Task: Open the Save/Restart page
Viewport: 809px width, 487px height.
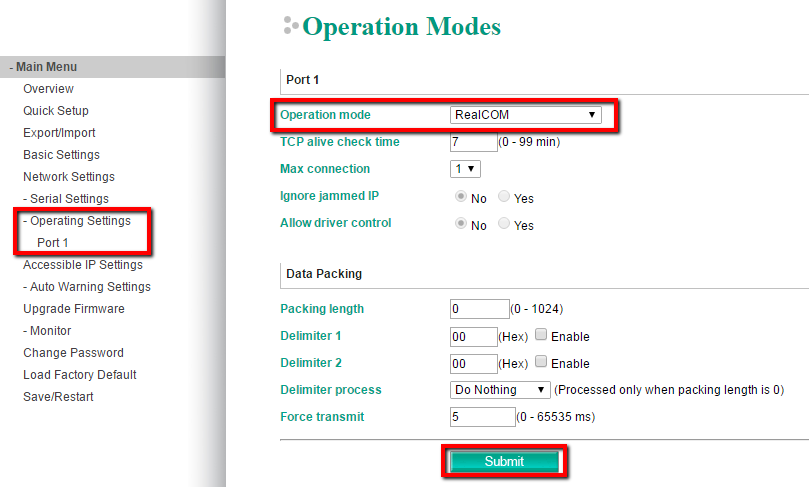Action: pyautogui.click(x=59, y=397)
